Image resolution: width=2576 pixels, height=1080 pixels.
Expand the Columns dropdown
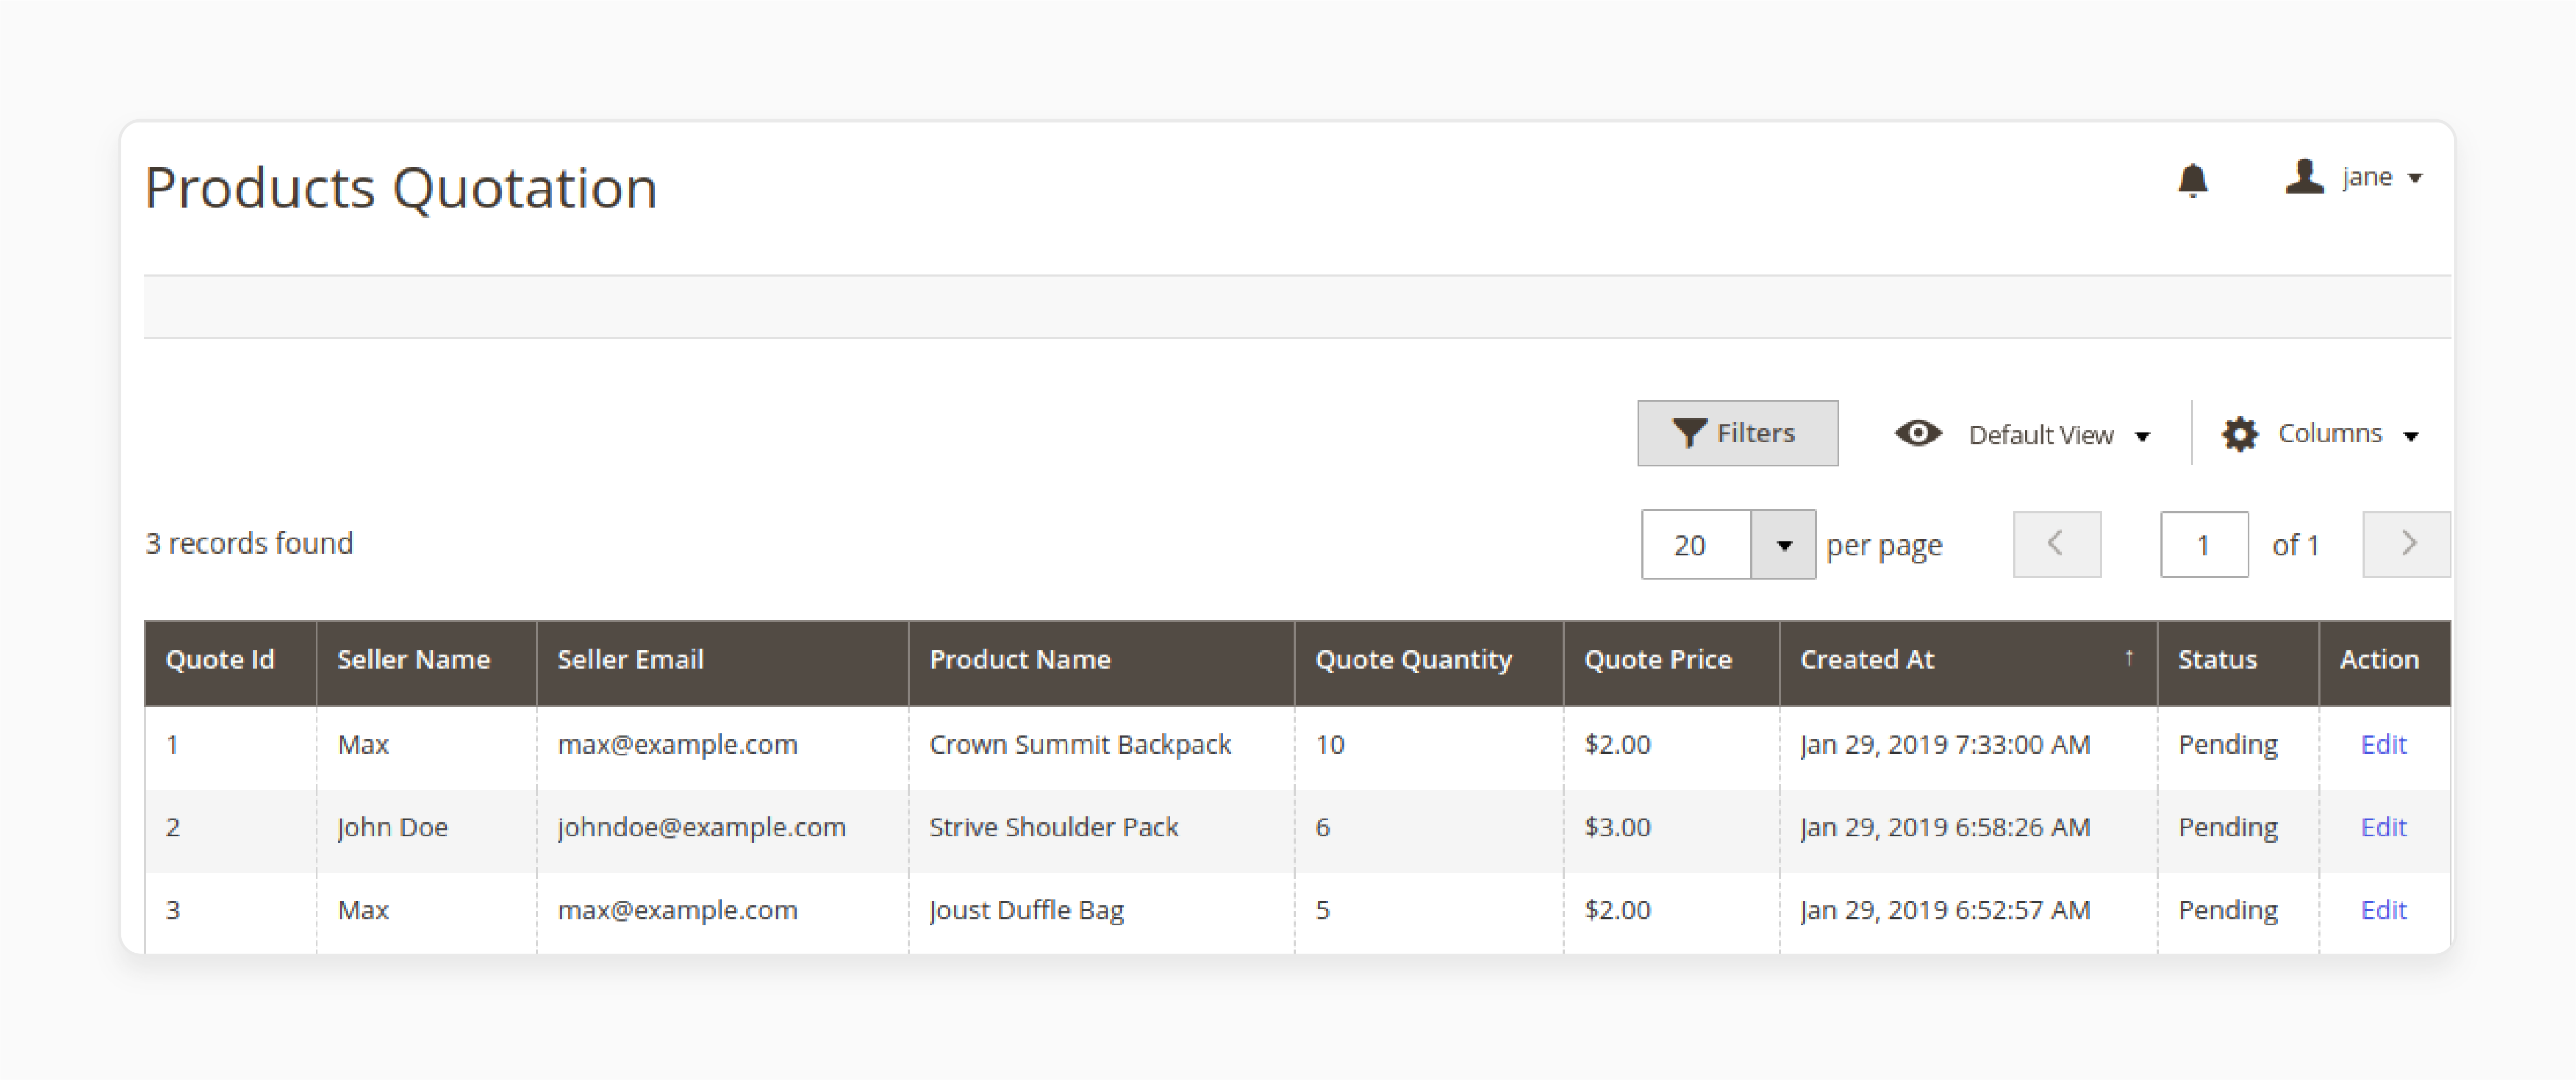coord(2411,436)
